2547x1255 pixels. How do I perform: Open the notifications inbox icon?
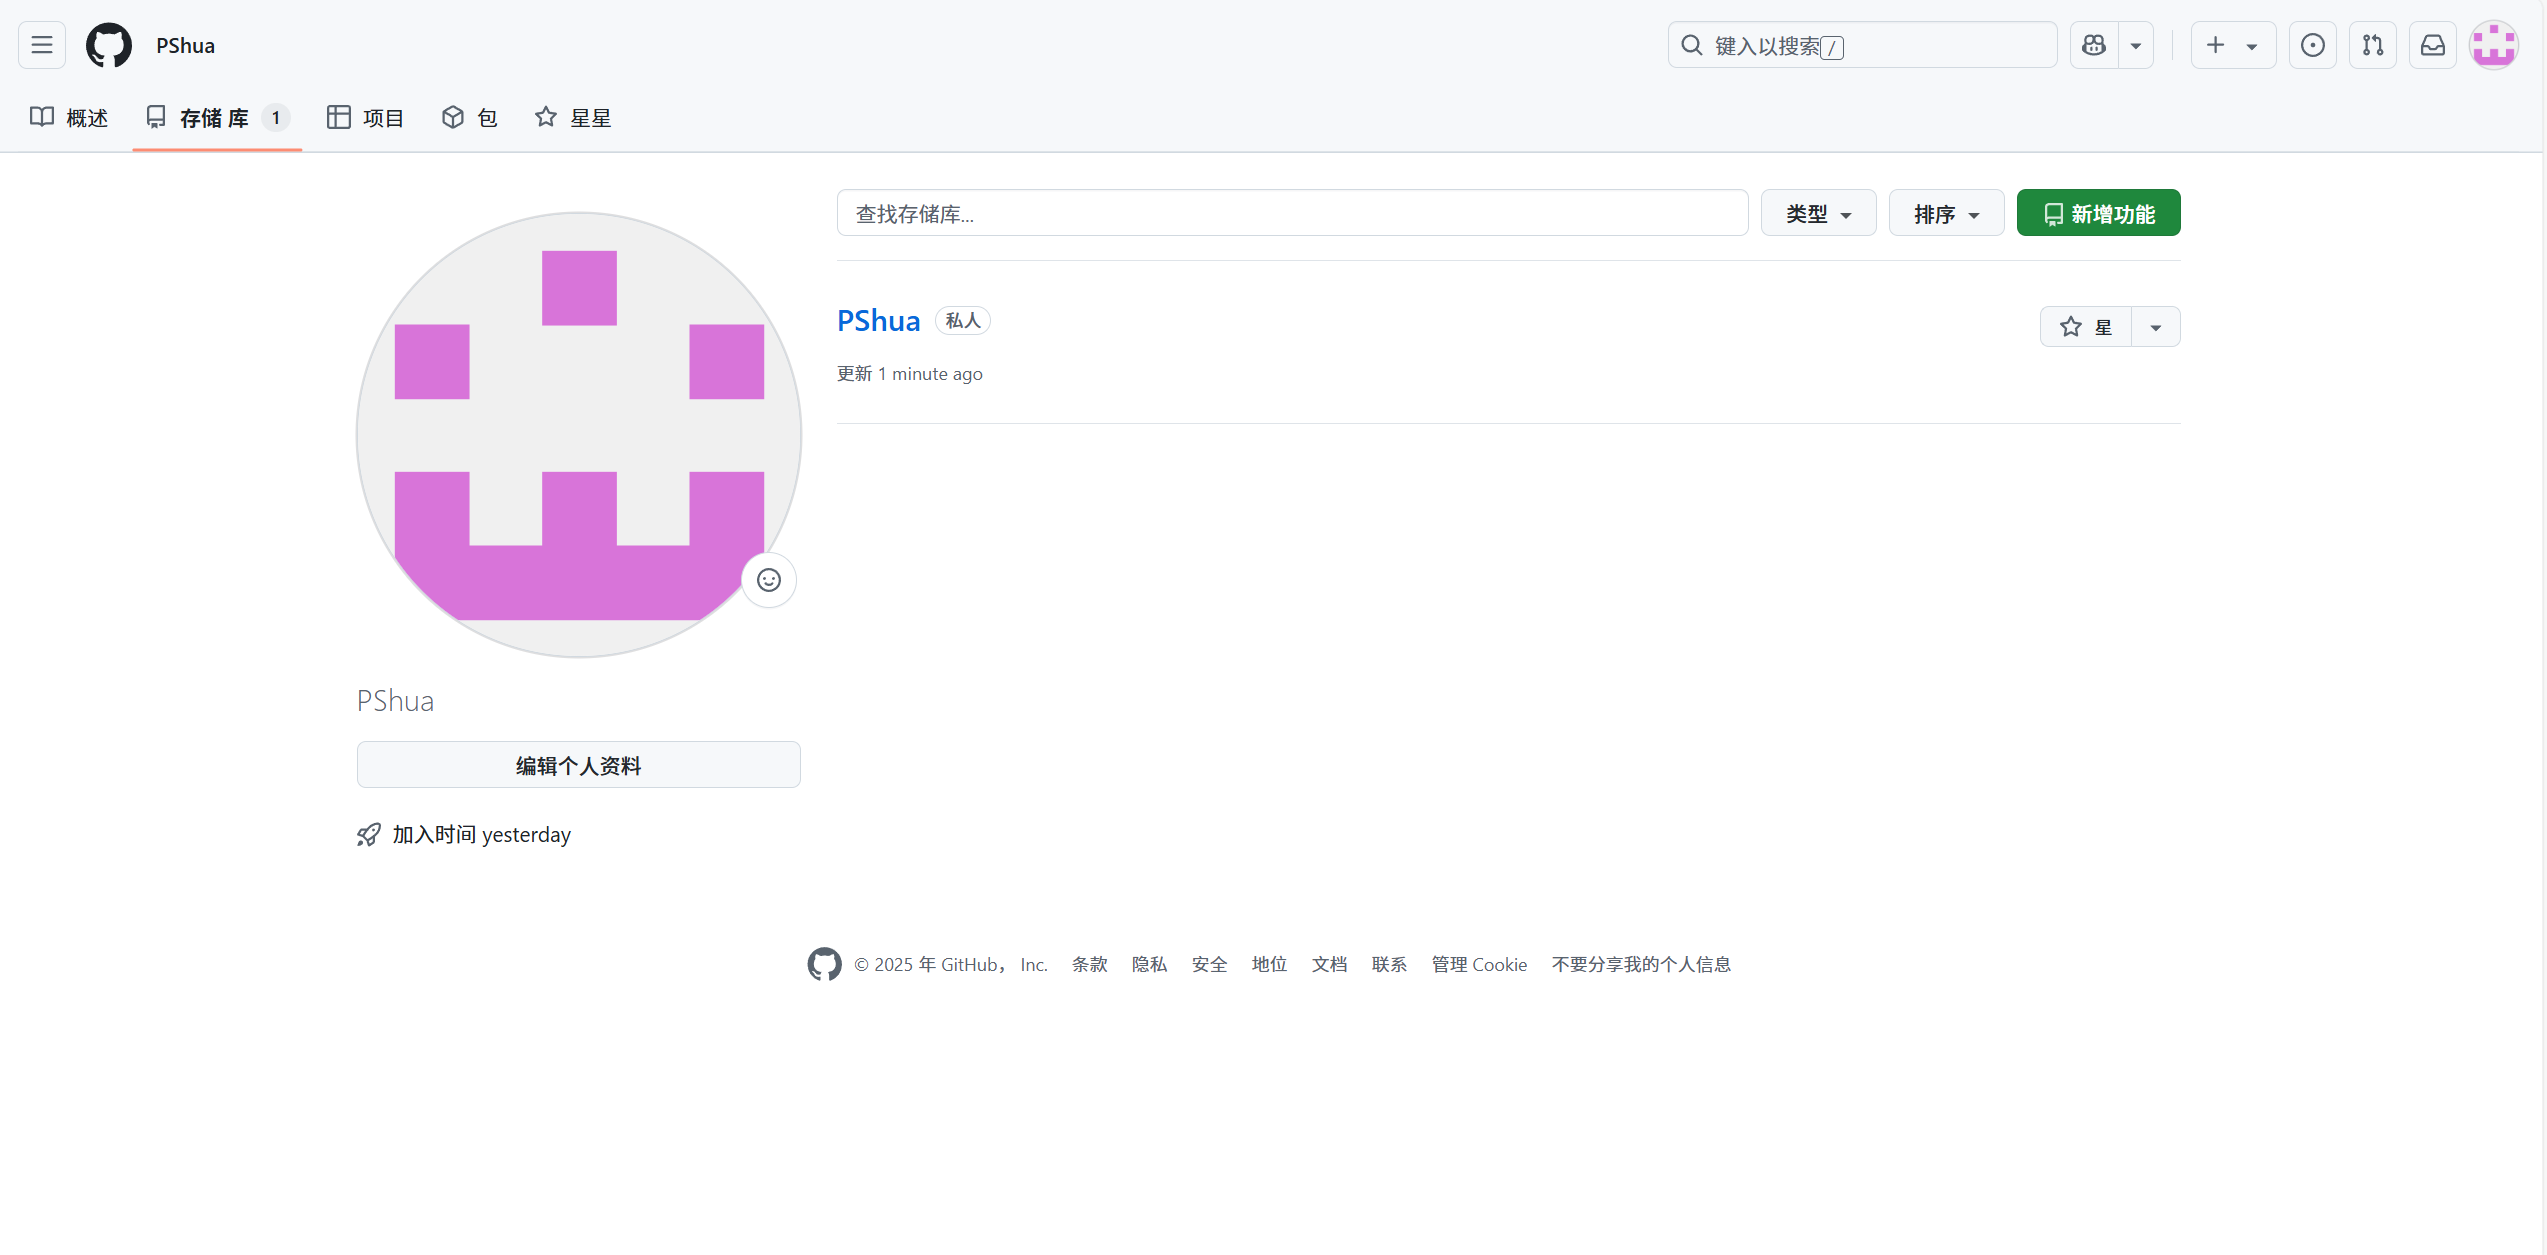(x=2433, y=45)
